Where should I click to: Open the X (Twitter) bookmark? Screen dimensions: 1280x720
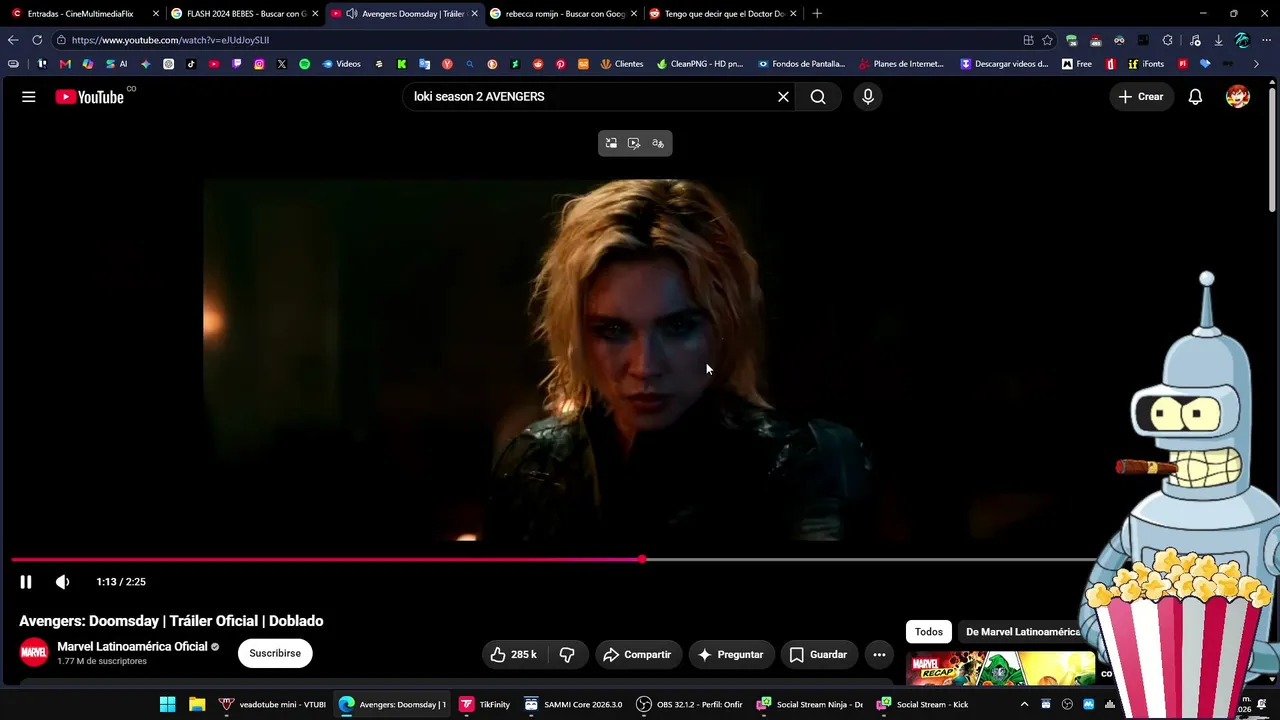282,64
